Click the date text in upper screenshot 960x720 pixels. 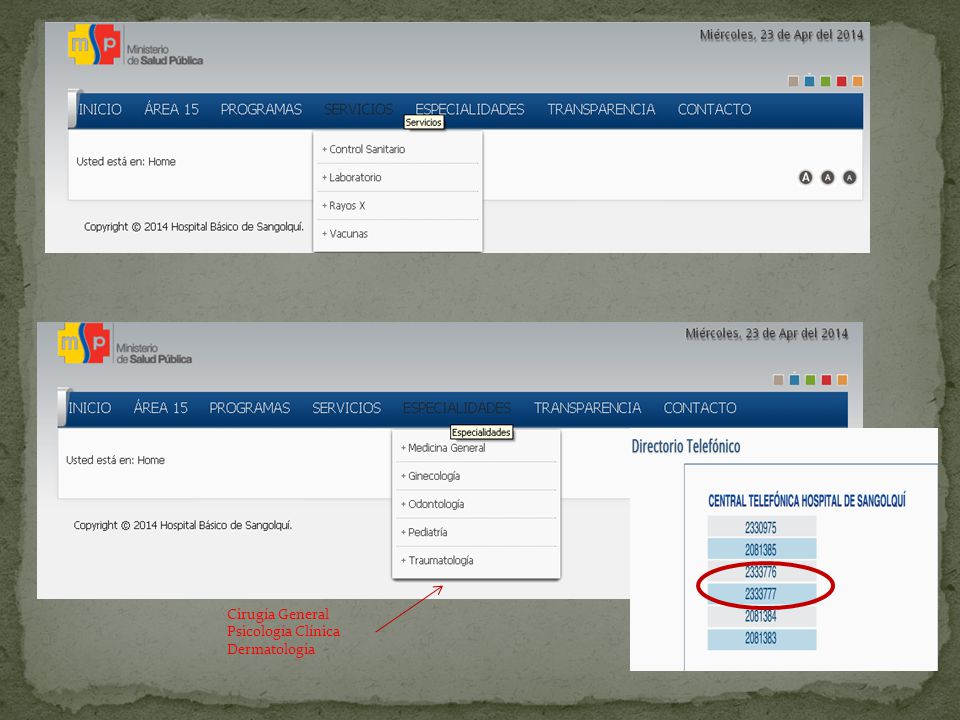coord(781,36)
